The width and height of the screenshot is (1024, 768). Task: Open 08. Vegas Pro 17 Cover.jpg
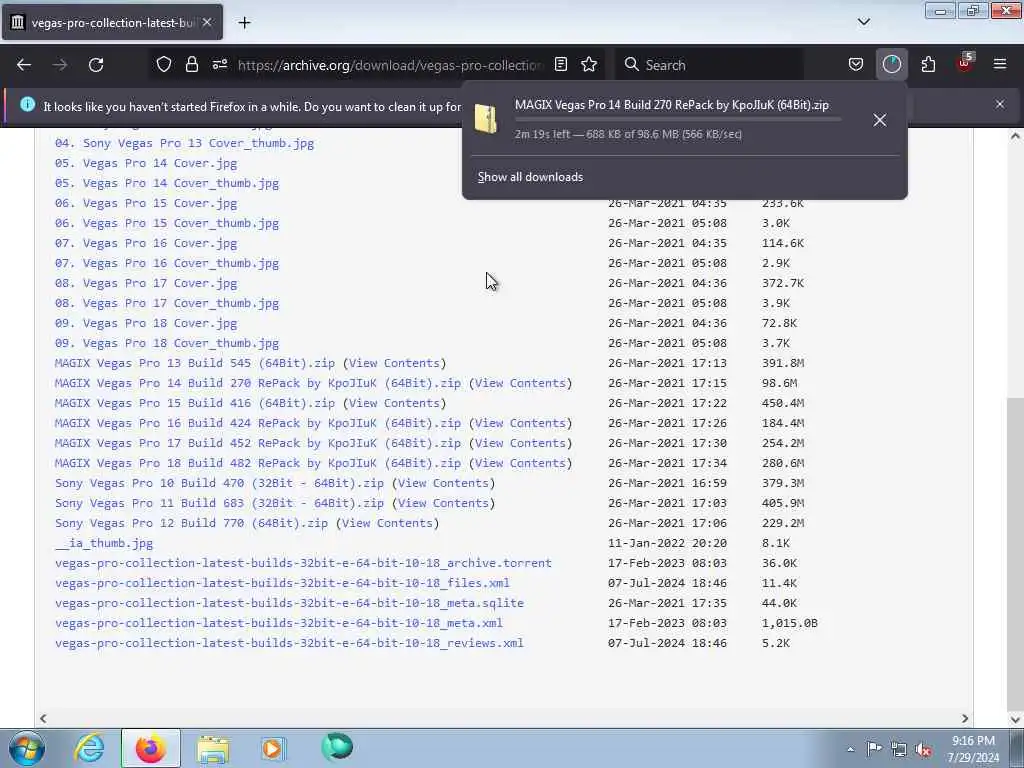pos(146,283)
